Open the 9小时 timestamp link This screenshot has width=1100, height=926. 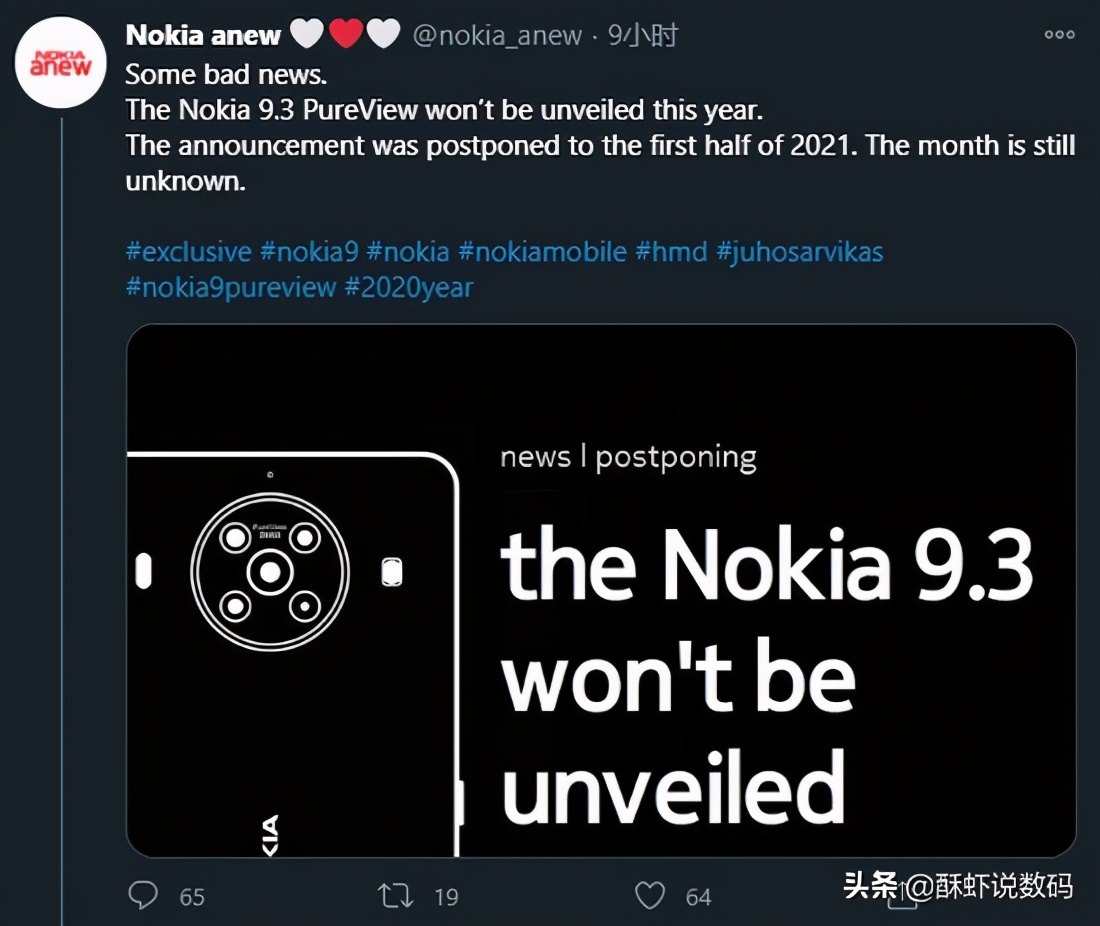coord(643,36)
